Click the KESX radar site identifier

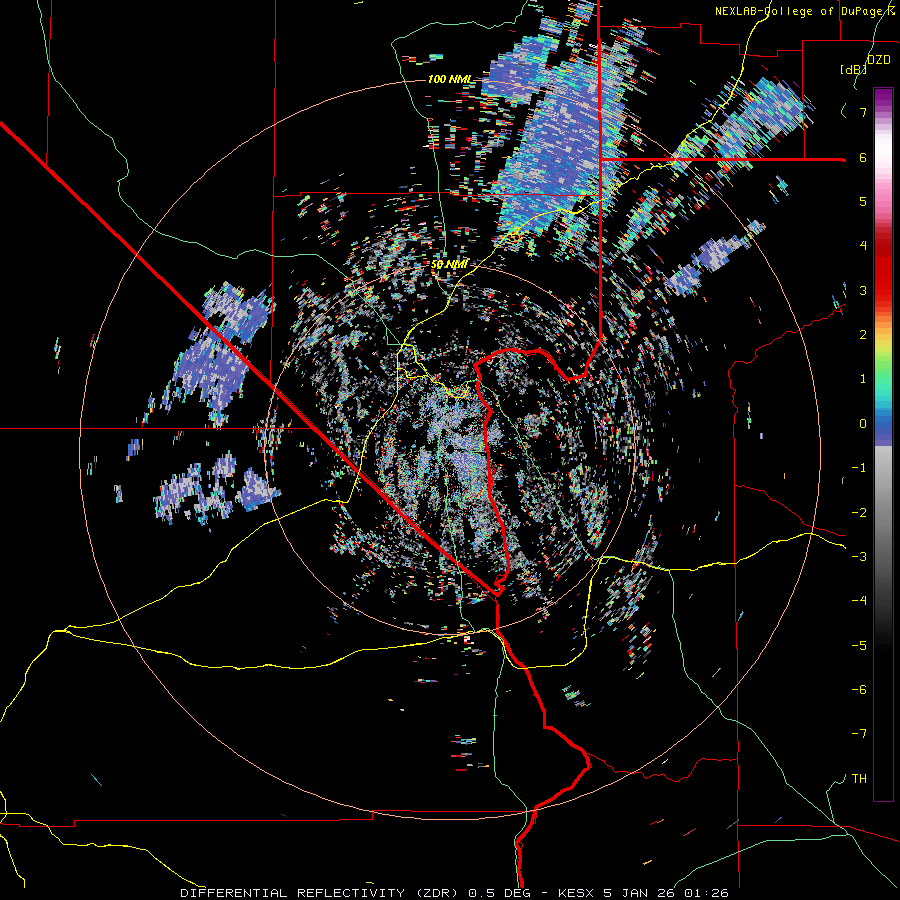pos(577,893)
